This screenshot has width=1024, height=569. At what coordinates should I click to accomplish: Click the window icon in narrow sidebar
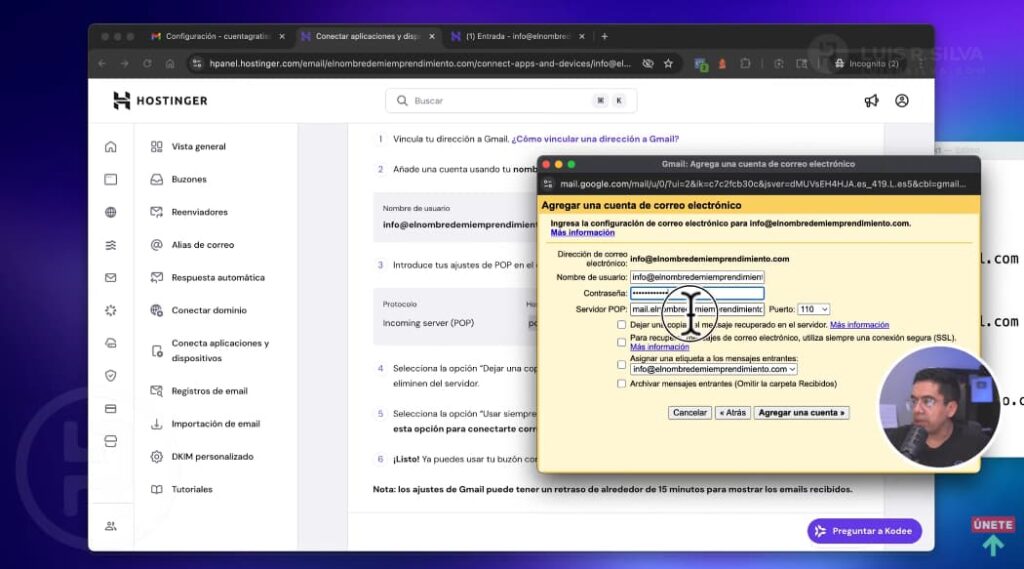(110, 180)
